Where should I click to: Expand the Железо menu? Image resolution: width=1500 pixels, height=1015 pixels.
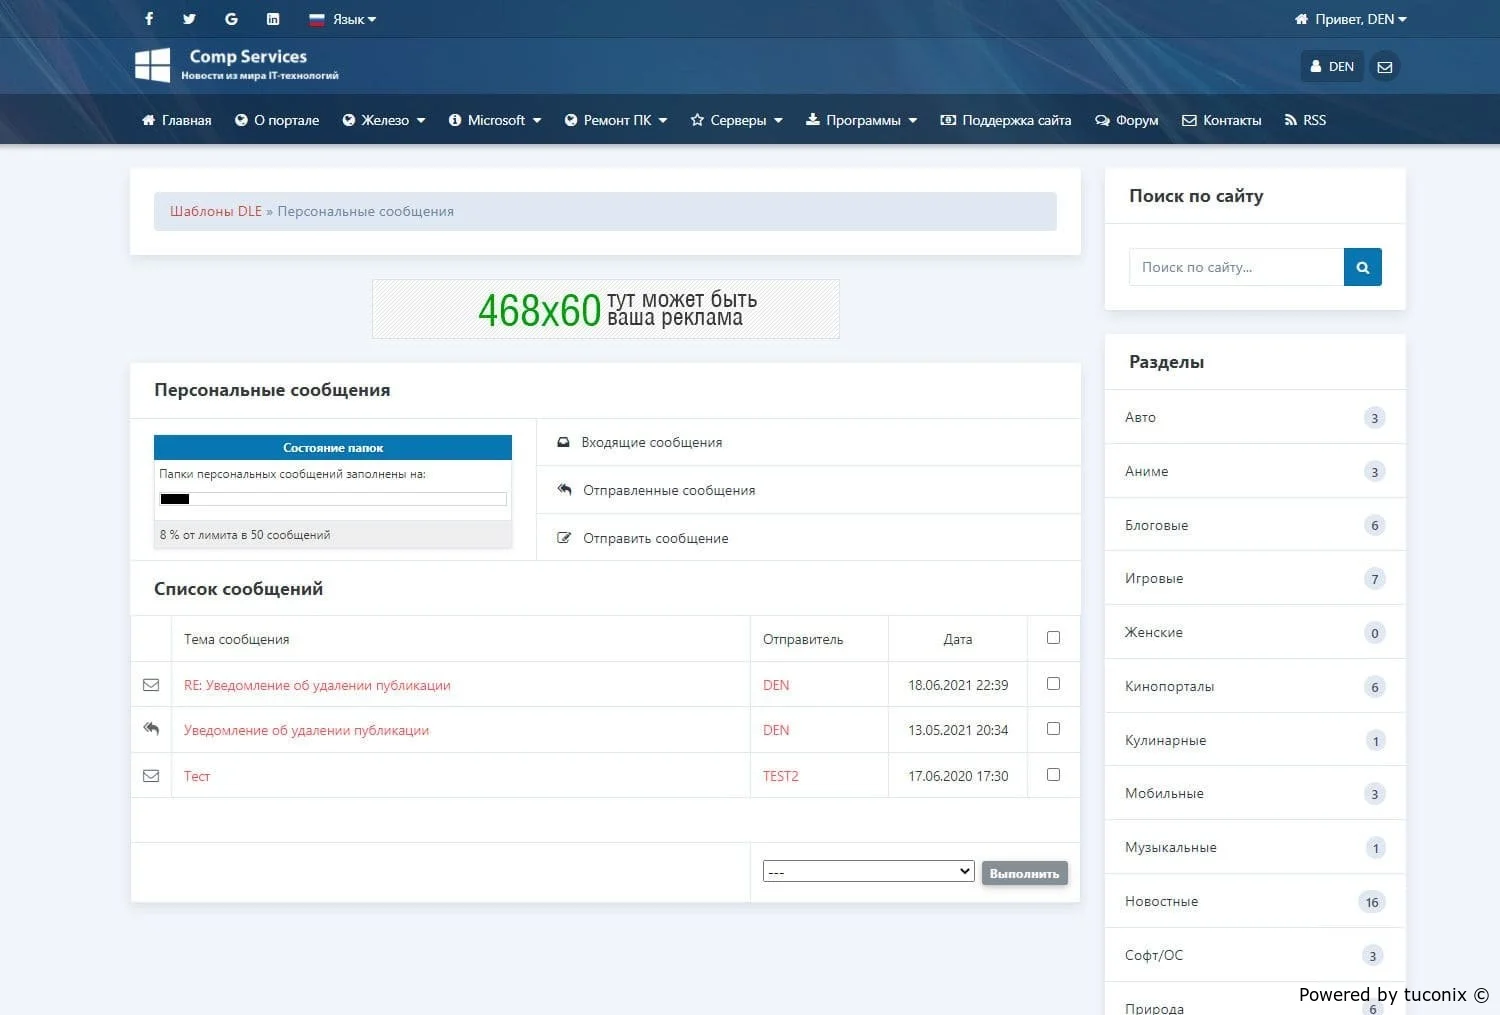[x=384, y=120]
